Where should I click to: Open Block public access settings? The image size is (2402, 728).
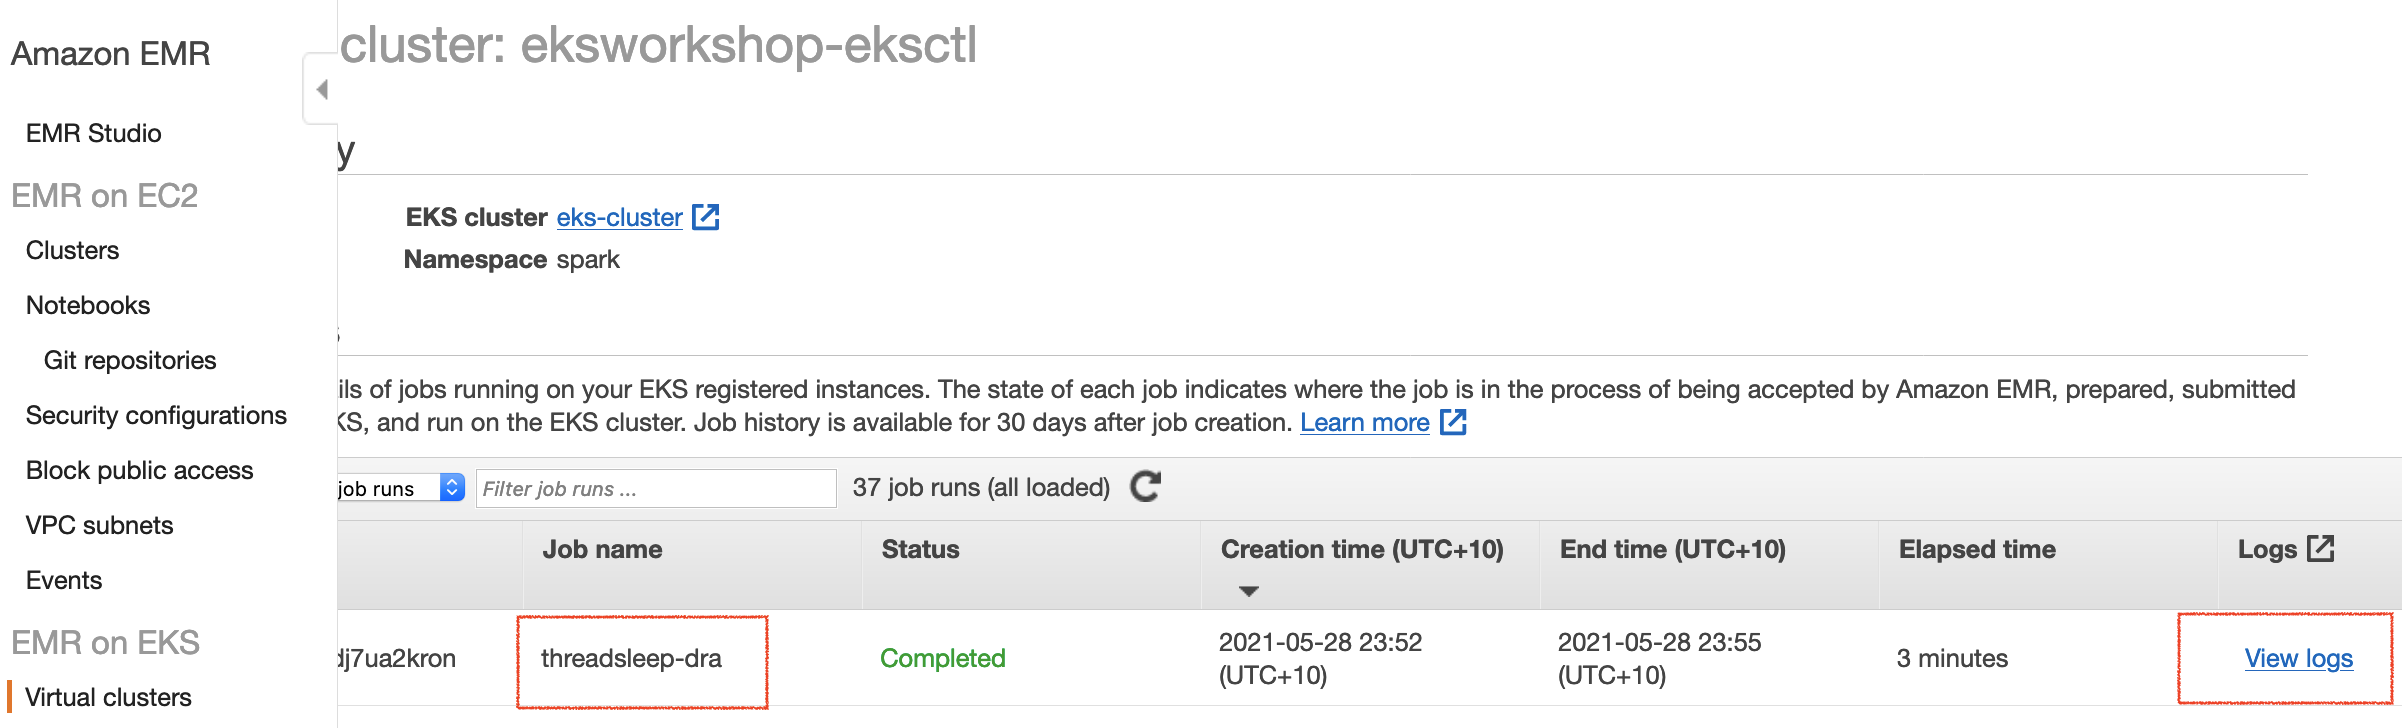139,470
